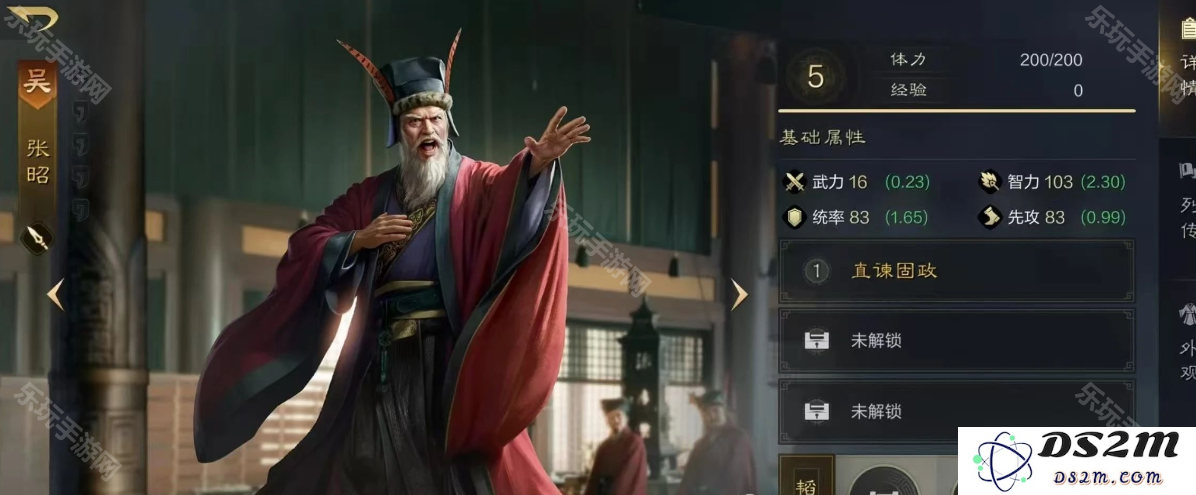
Task: Open the DS2M site logo
Action: coord(1076,461)
